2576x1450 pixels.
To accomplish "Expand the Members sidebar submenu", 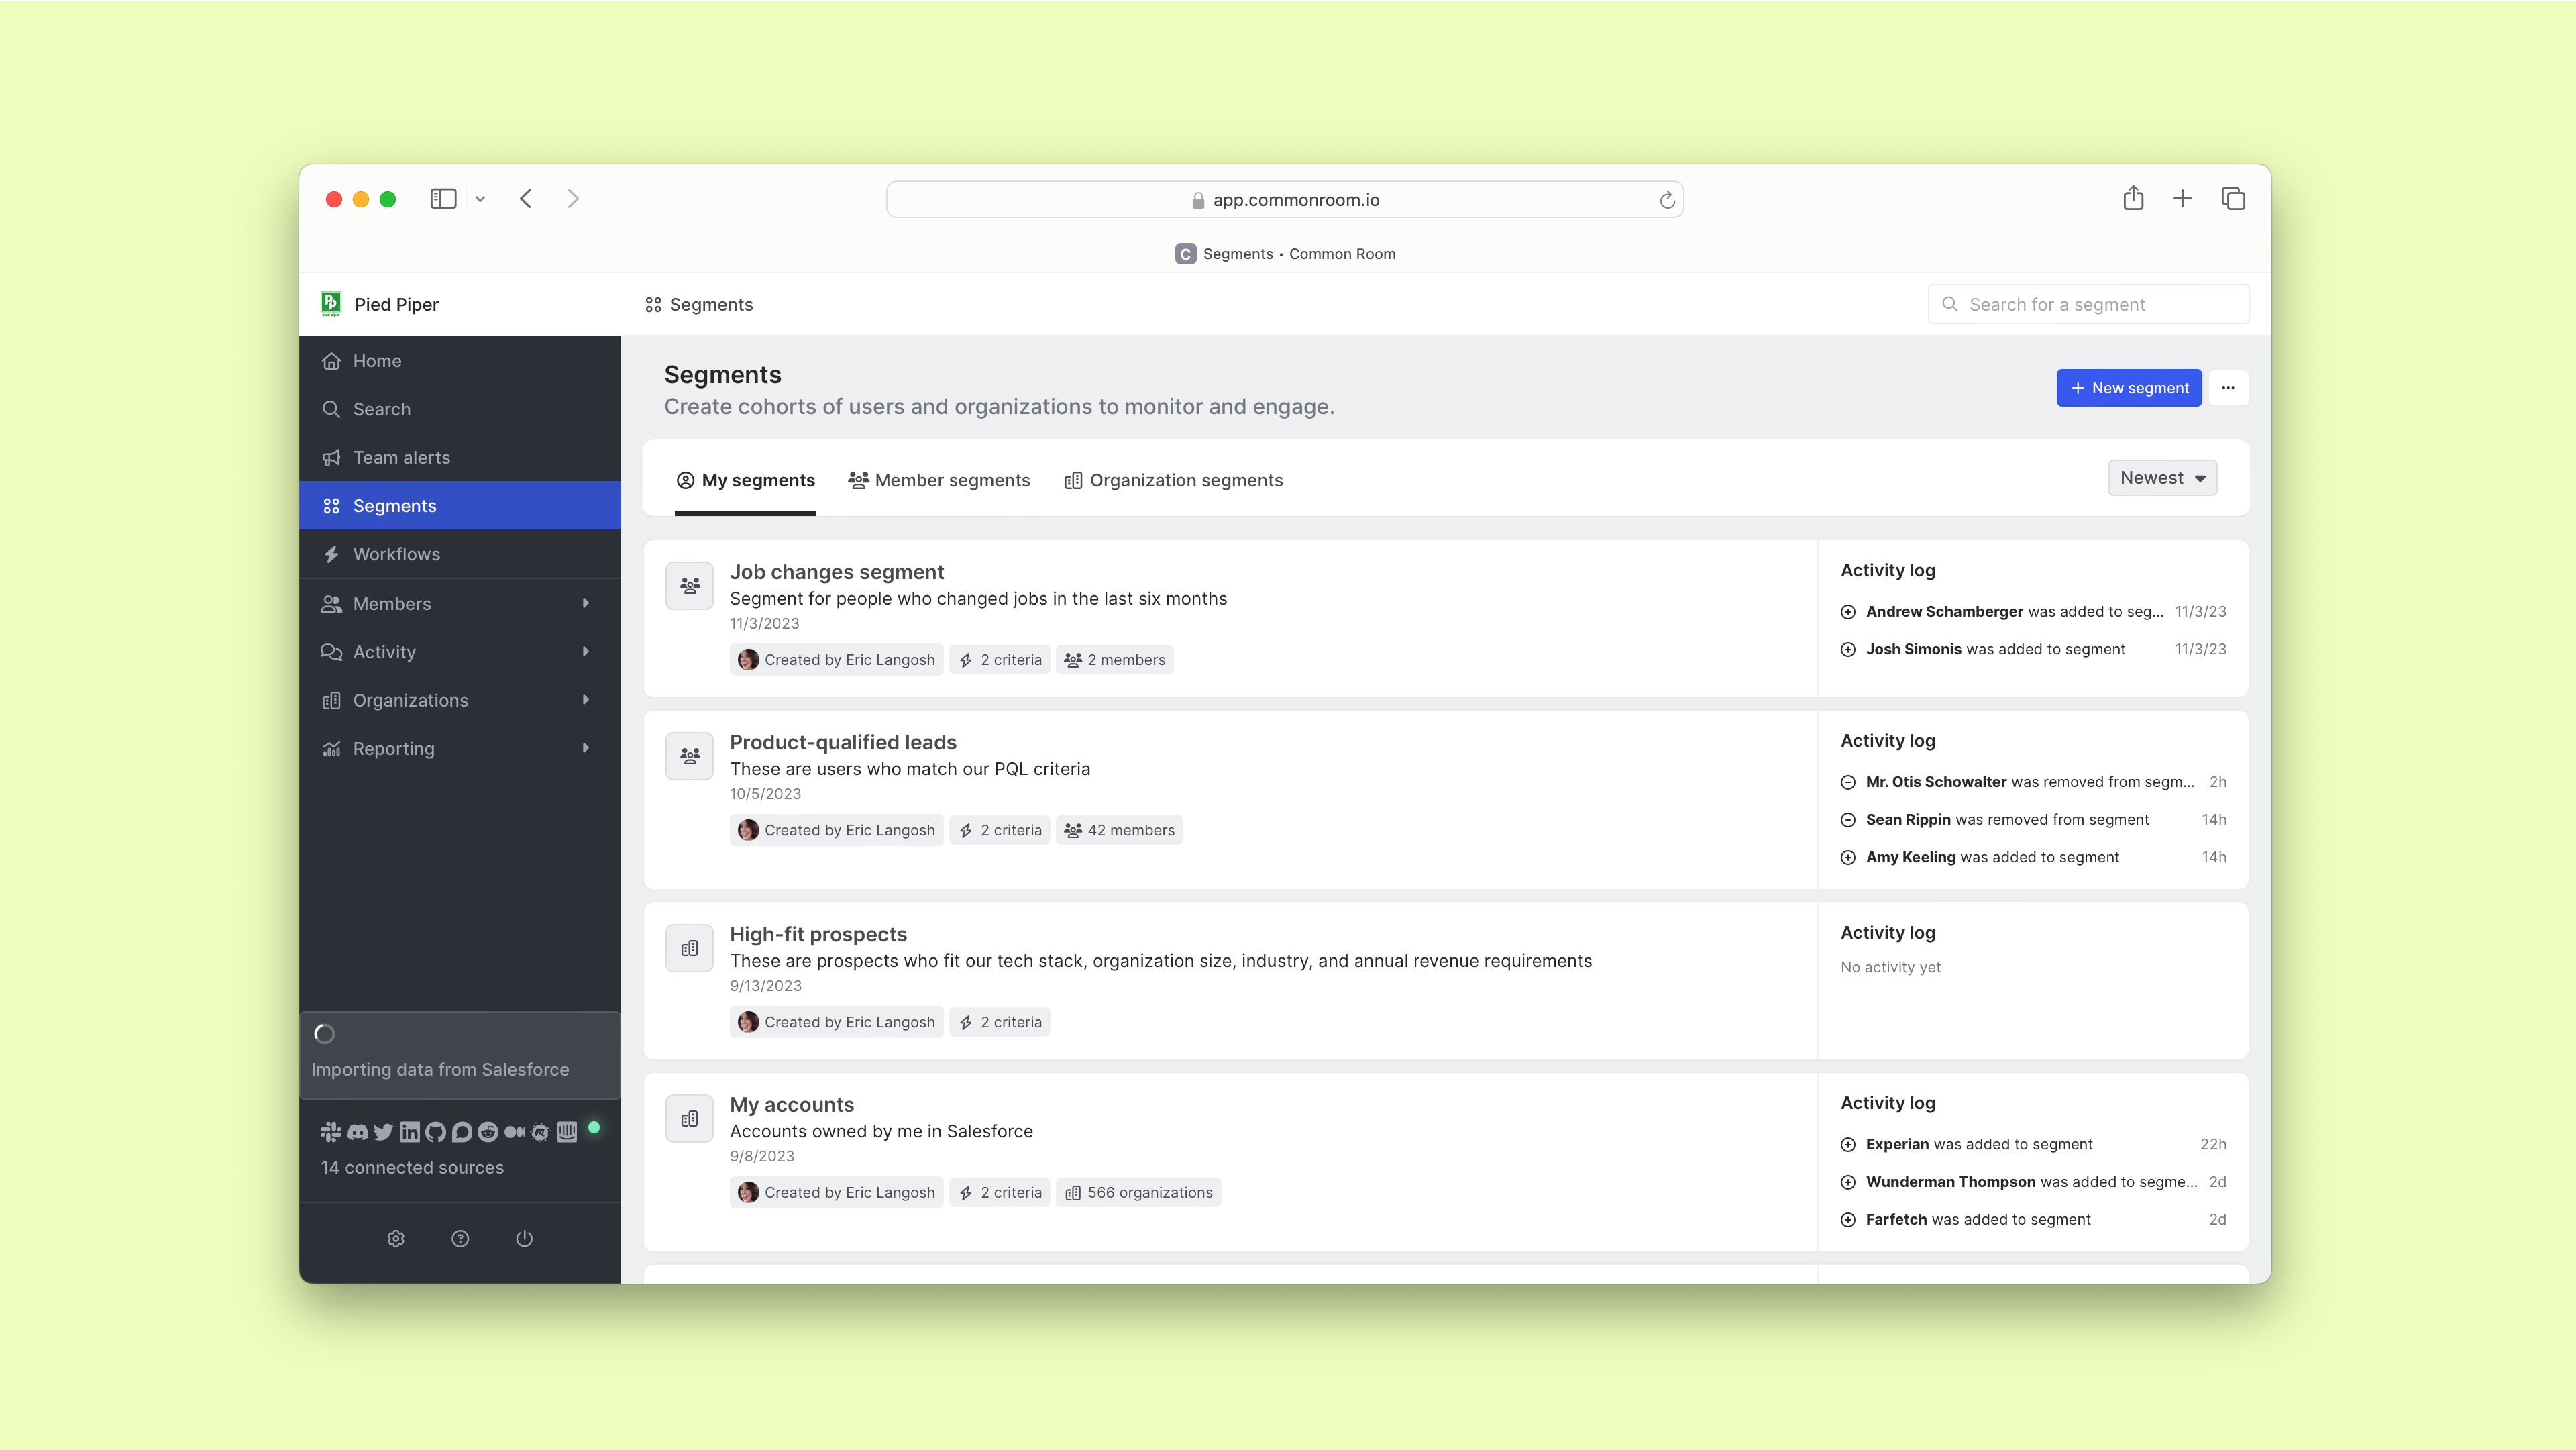I will click(x=586, y=603).
